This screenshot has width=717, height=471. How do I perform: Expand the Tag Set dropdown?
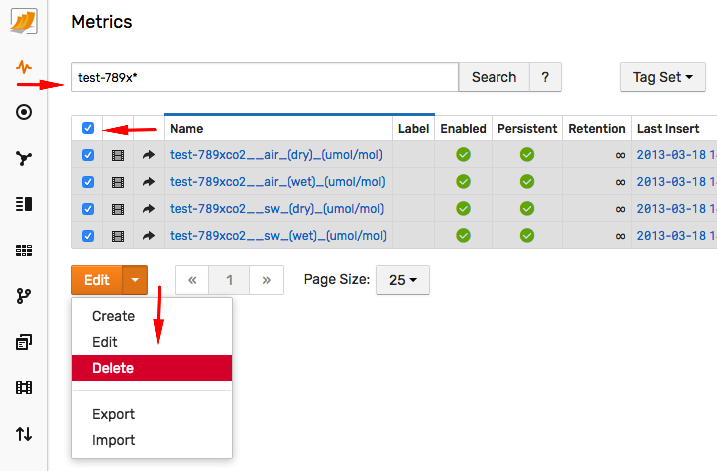pos(663,77)
